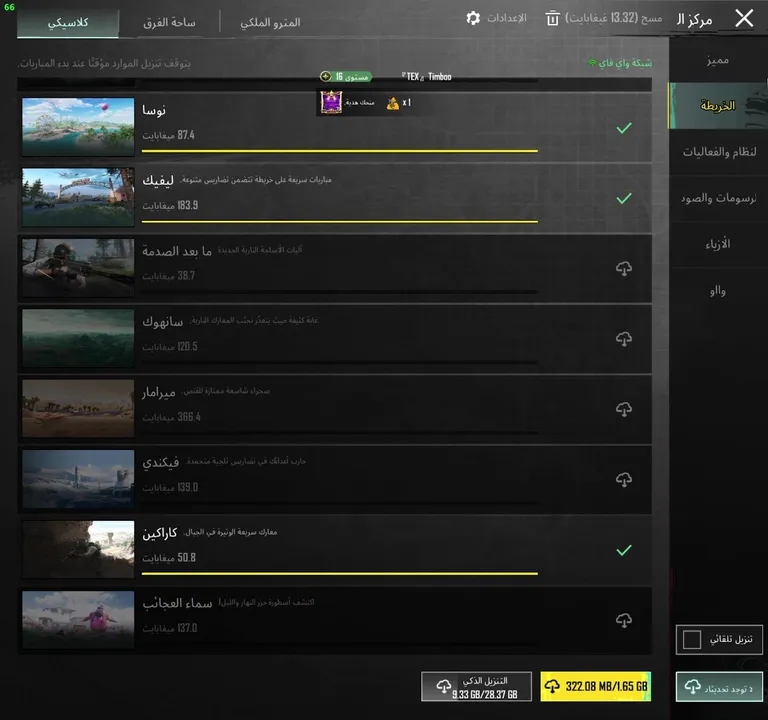Open the الإعدادات settings gear icon

coord(473,19)
